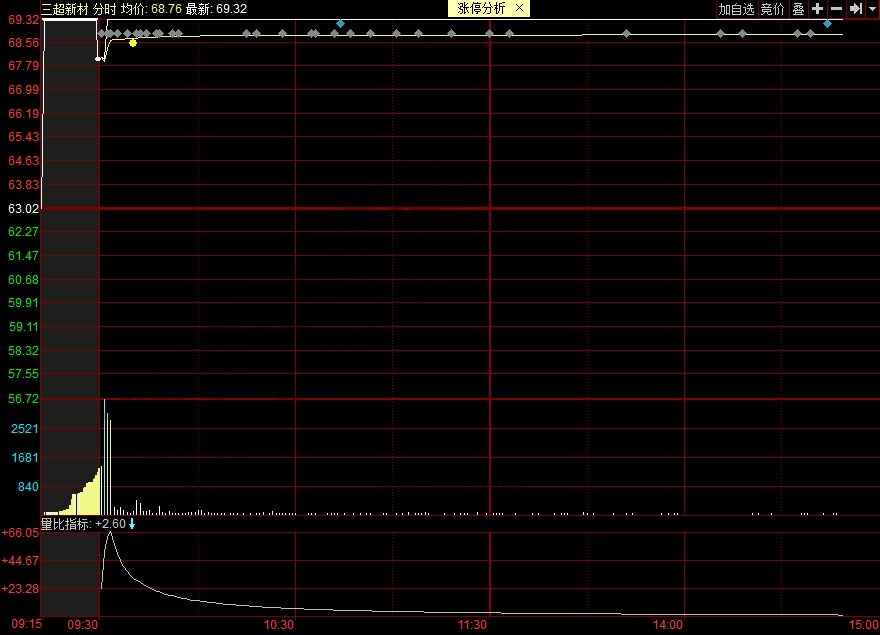Select the 涨停分析 tab

tap(483, 9)
